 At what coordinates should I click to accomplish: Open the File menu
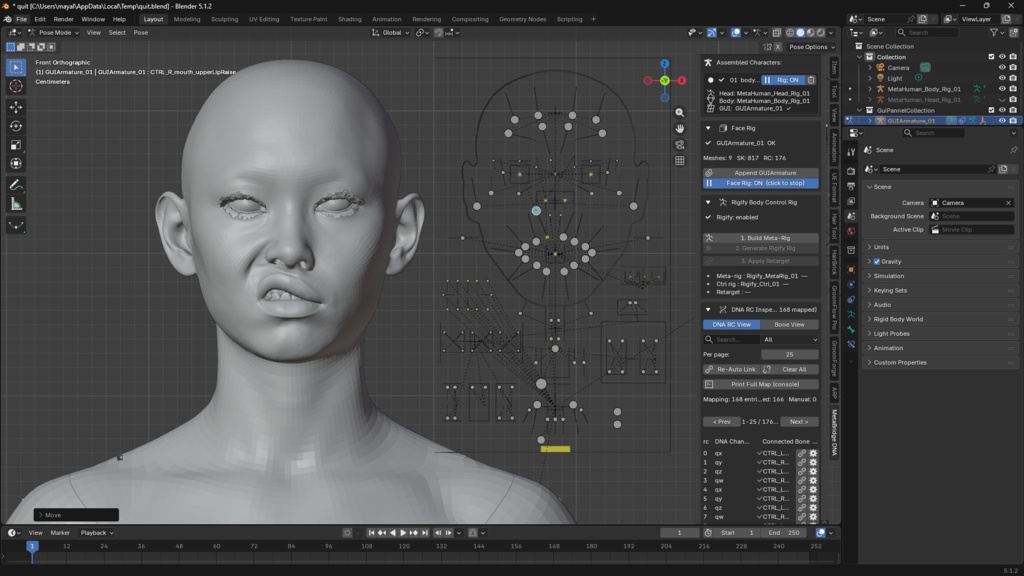coord(22,19)
